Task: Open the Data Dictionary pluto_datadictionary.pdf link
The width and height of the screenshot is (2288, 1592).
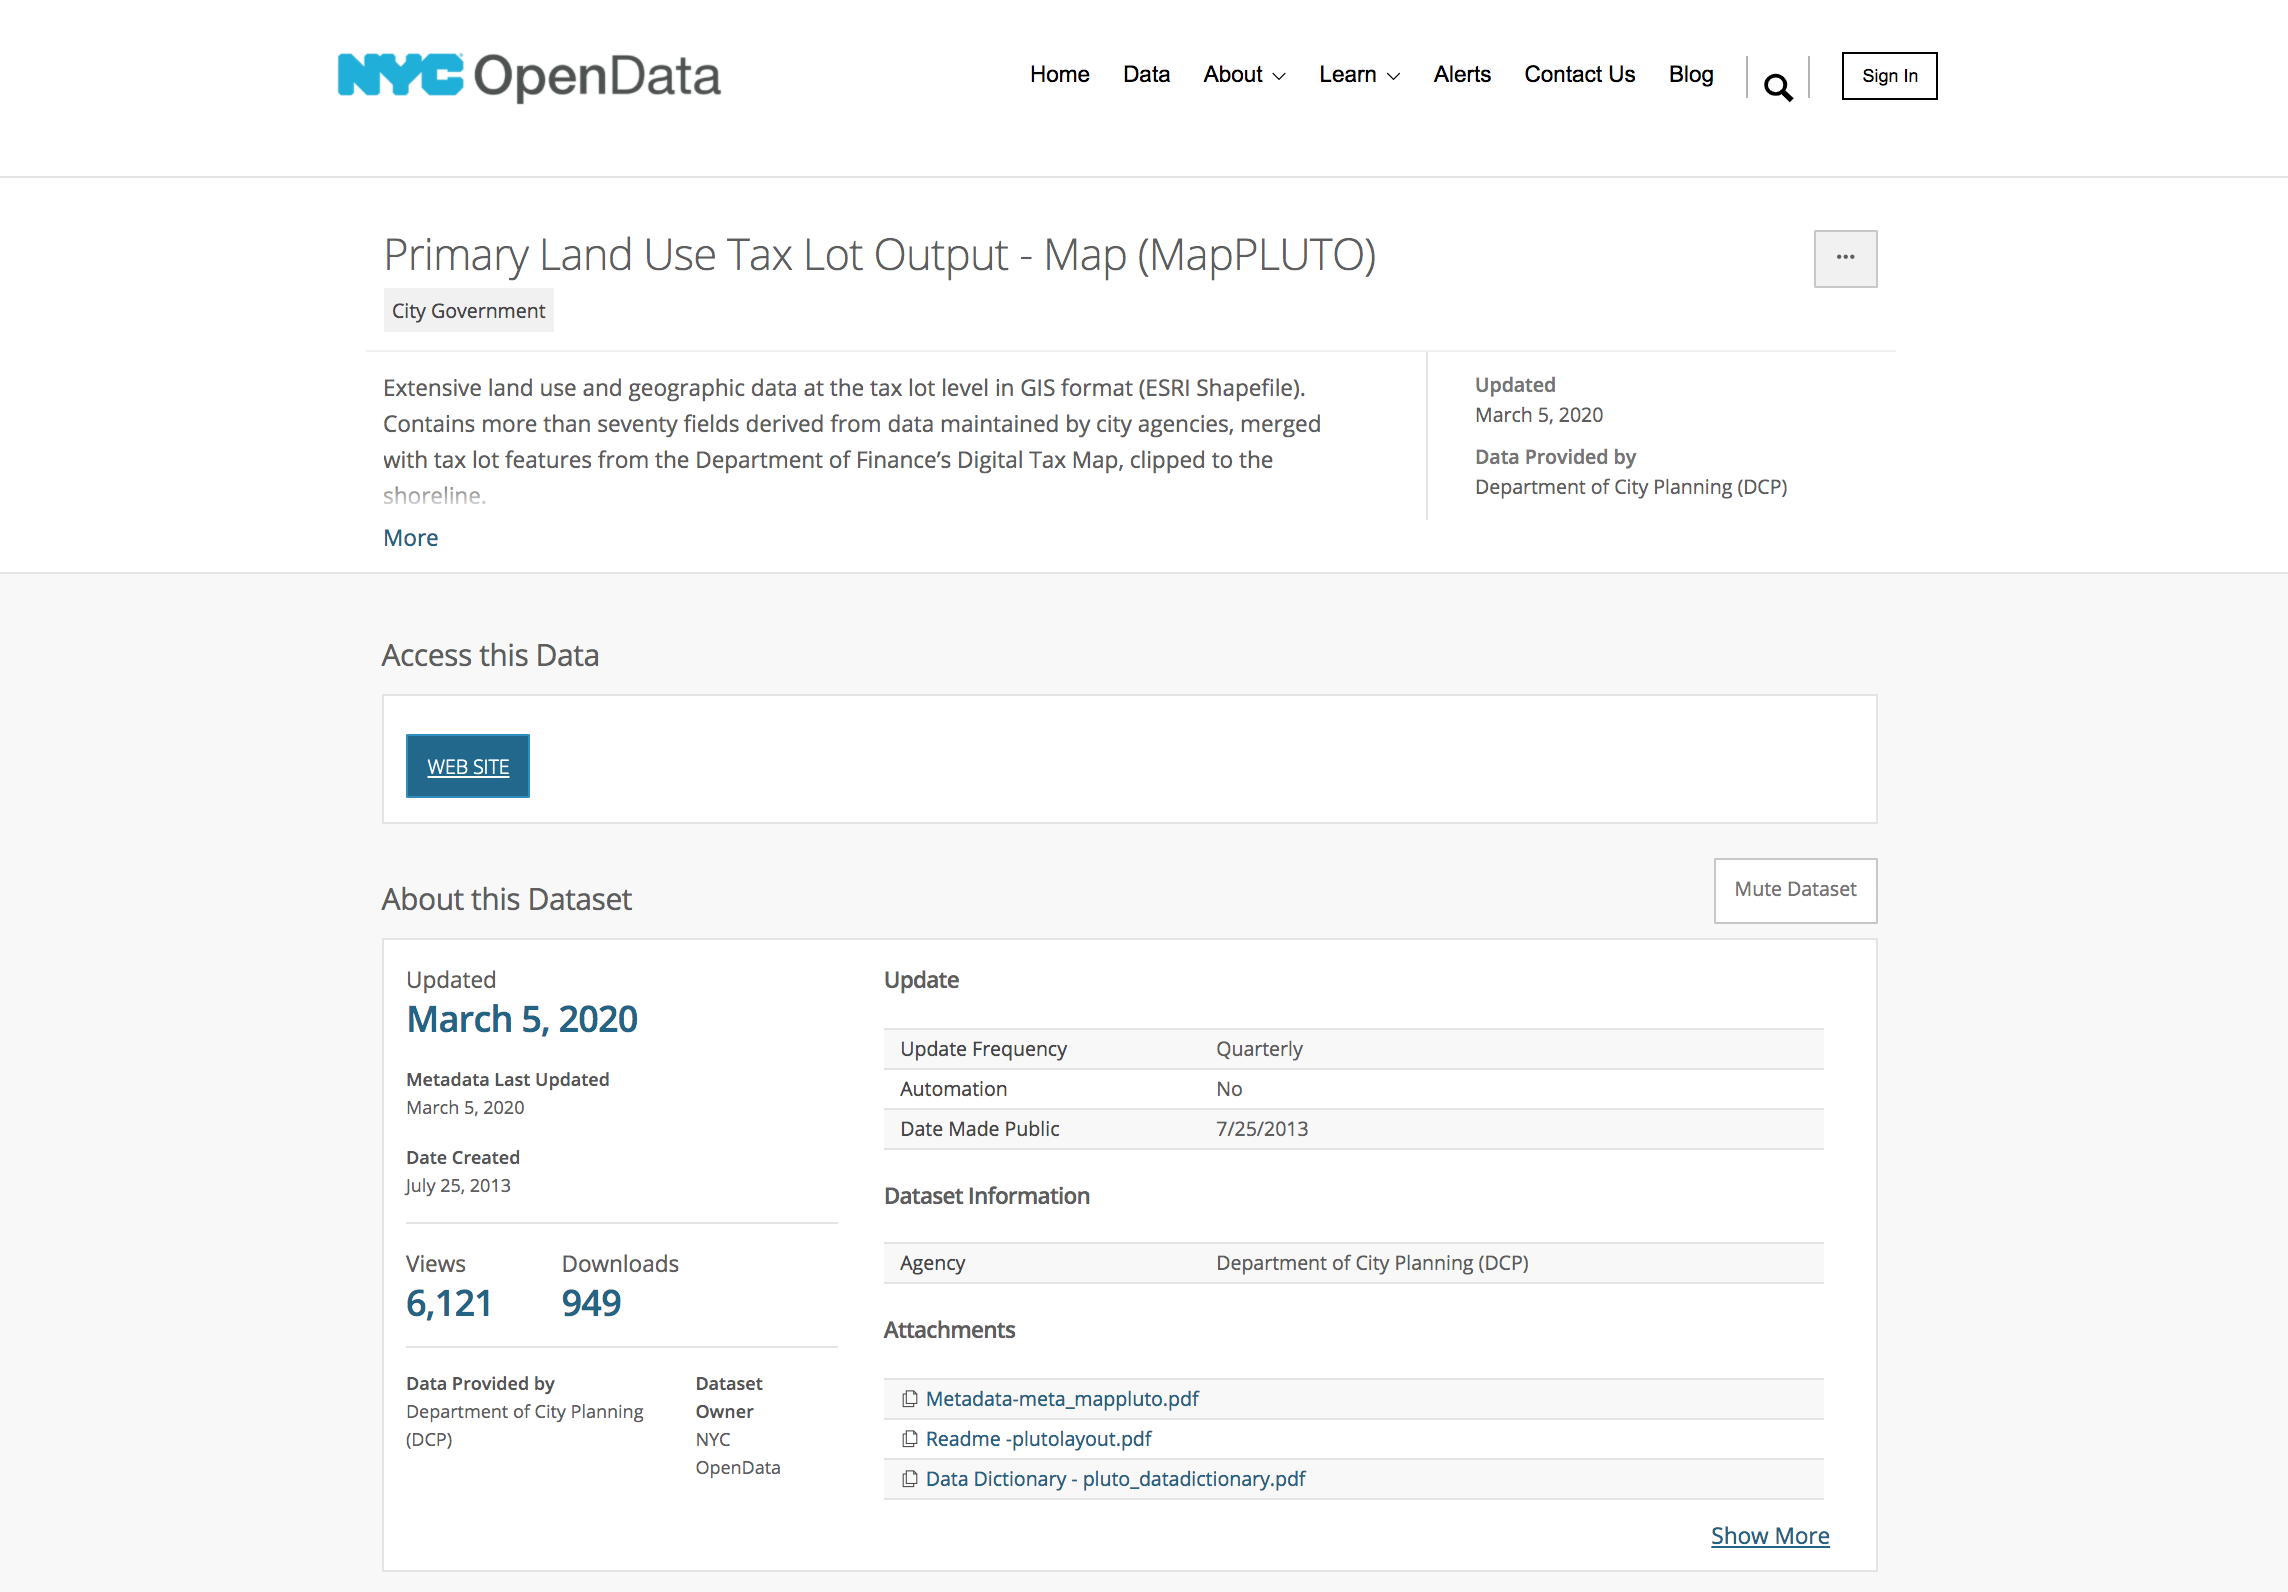Action: pos(1115,1479)
